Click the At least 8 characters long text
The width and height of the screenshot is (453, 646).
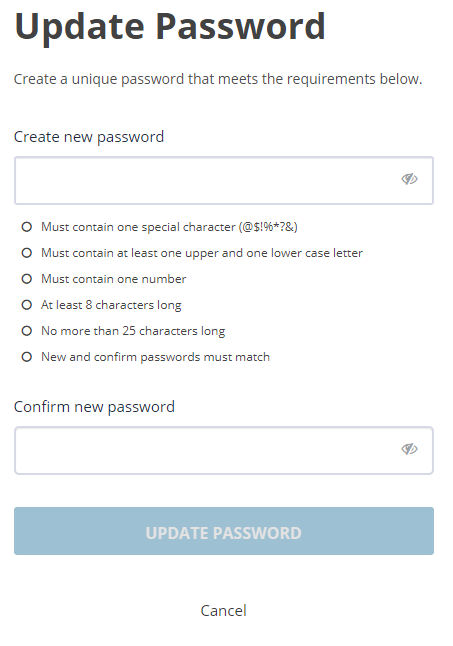111,305
